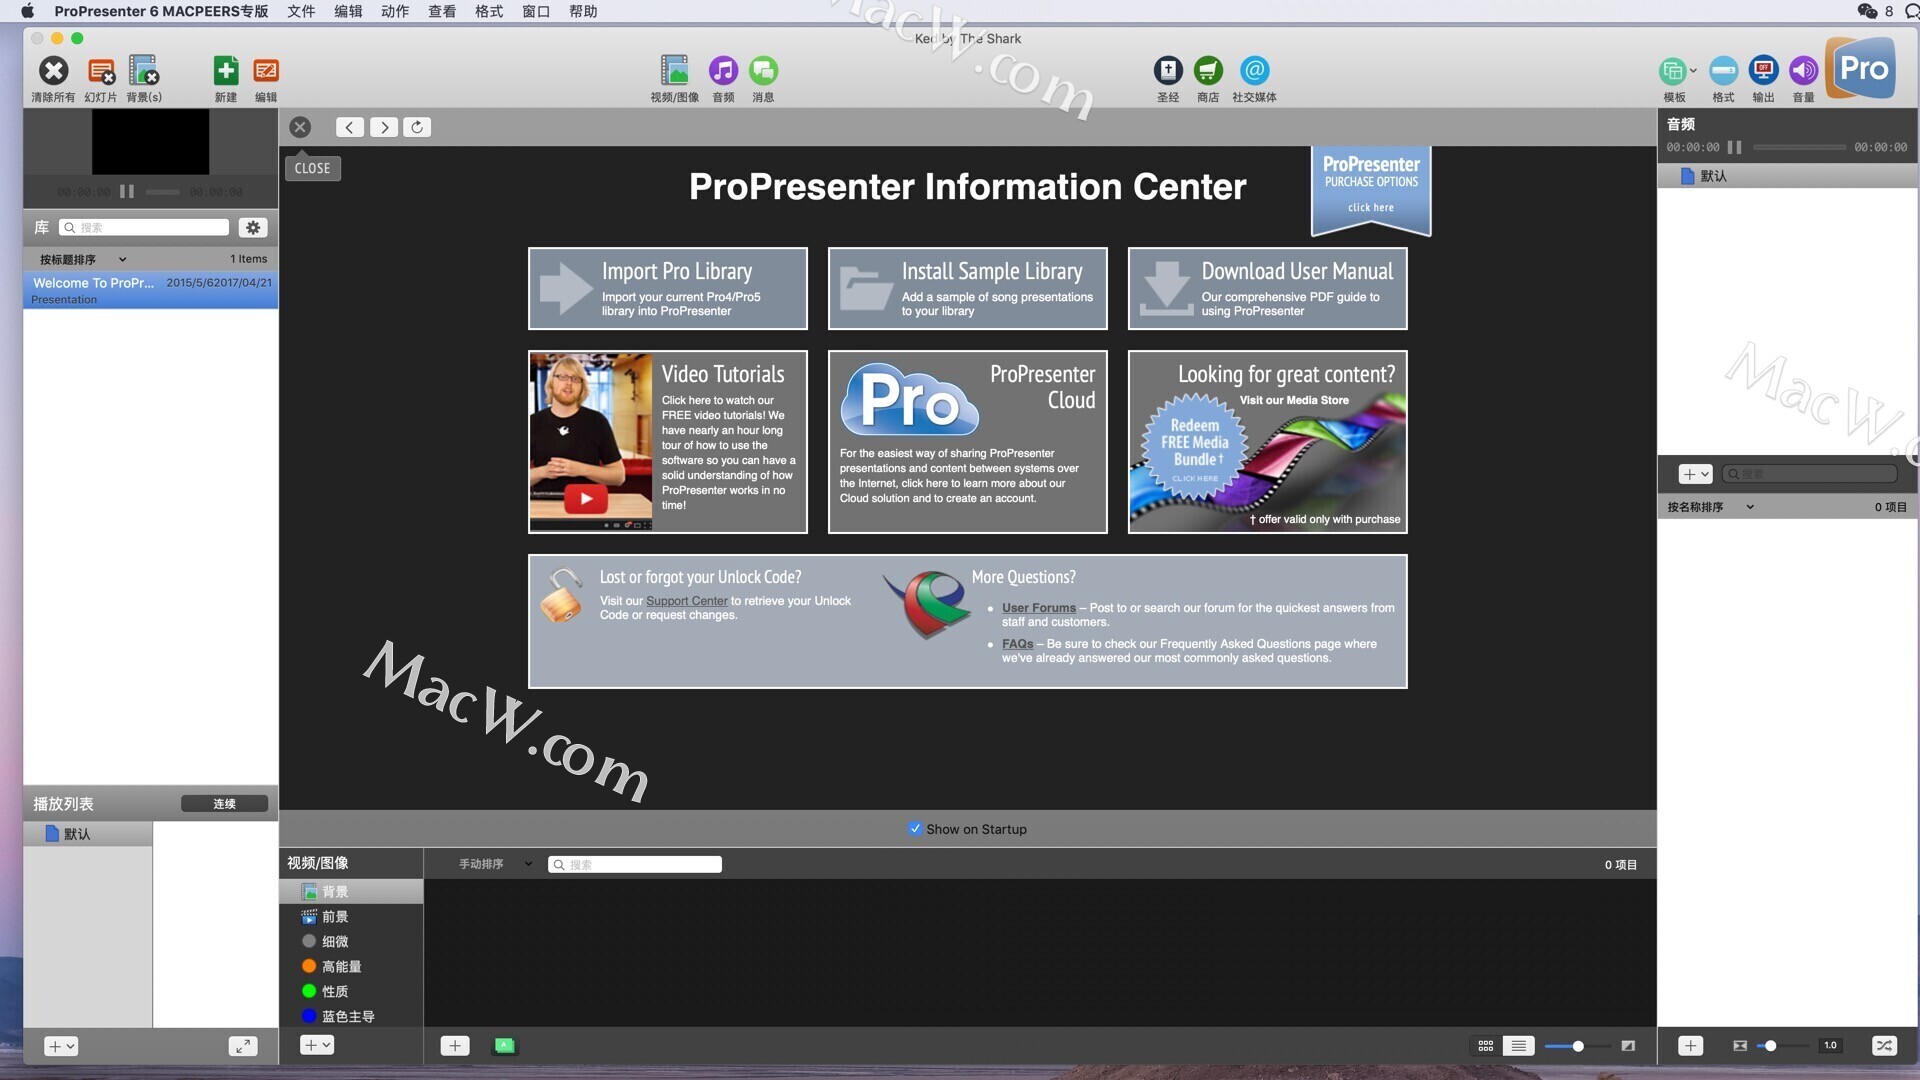Click the Import Pro Library tile
This screenshot has width=1920, height=1080.
point(667,288)
